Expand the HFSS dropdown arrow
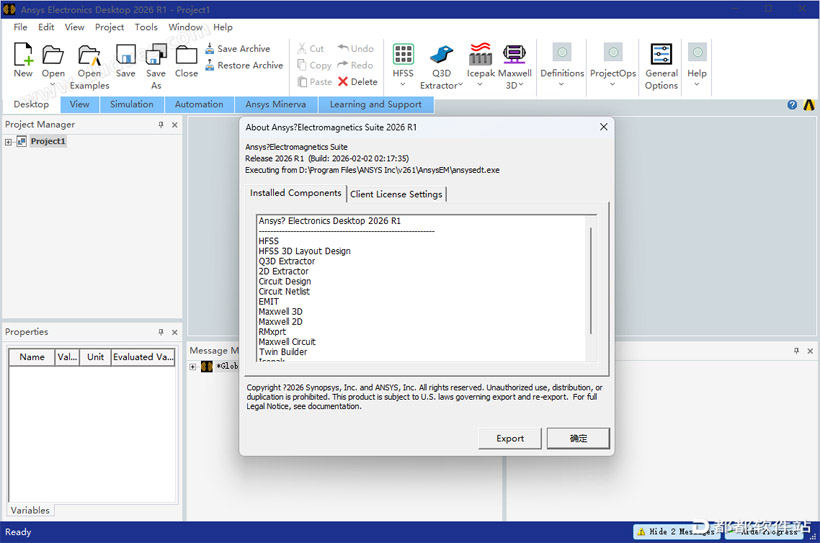 tap(403, 85)
